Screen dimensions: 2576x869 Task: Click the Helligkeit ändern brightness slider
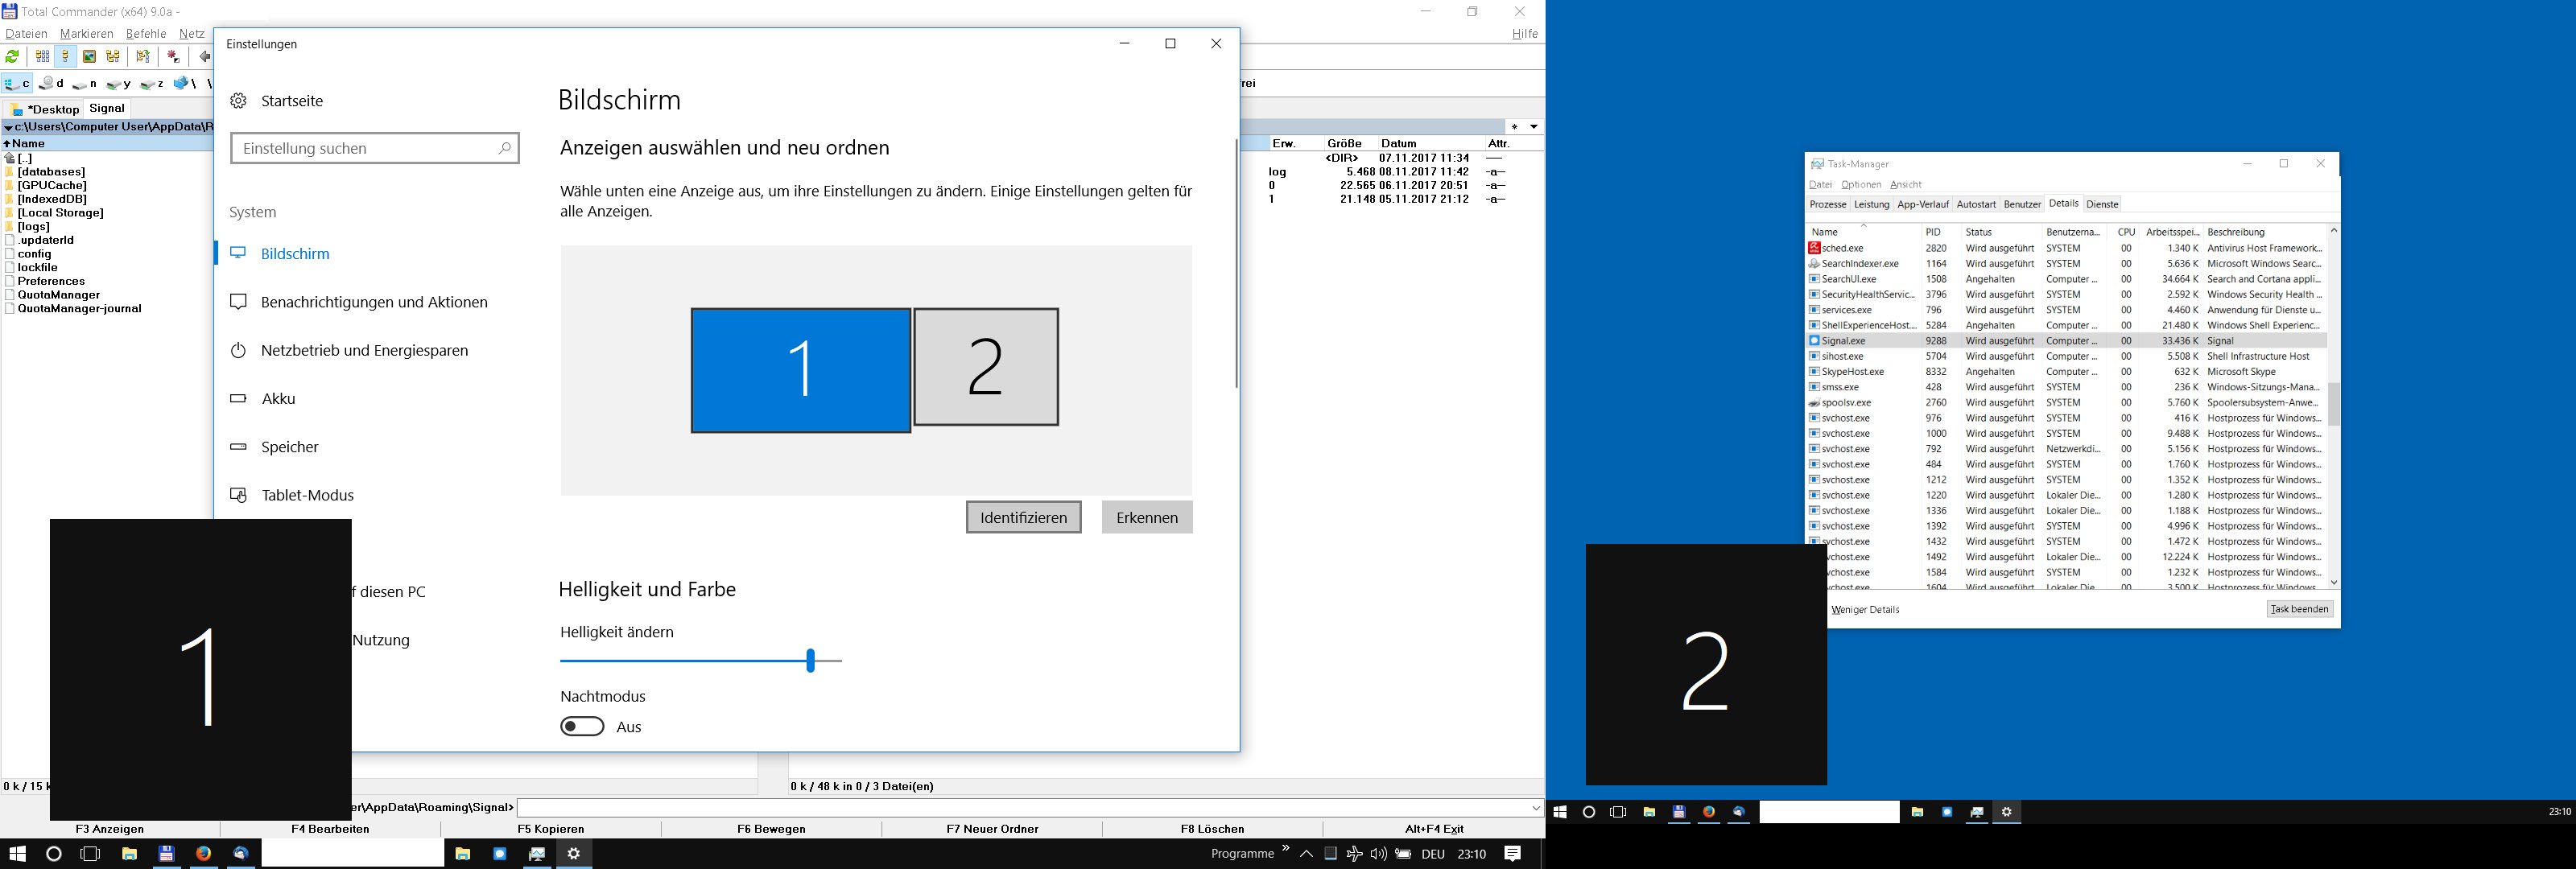[811, 661]
